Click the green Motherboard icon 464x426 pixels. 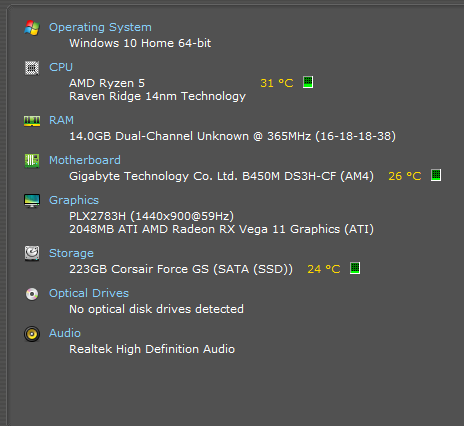tap(32, 161)
